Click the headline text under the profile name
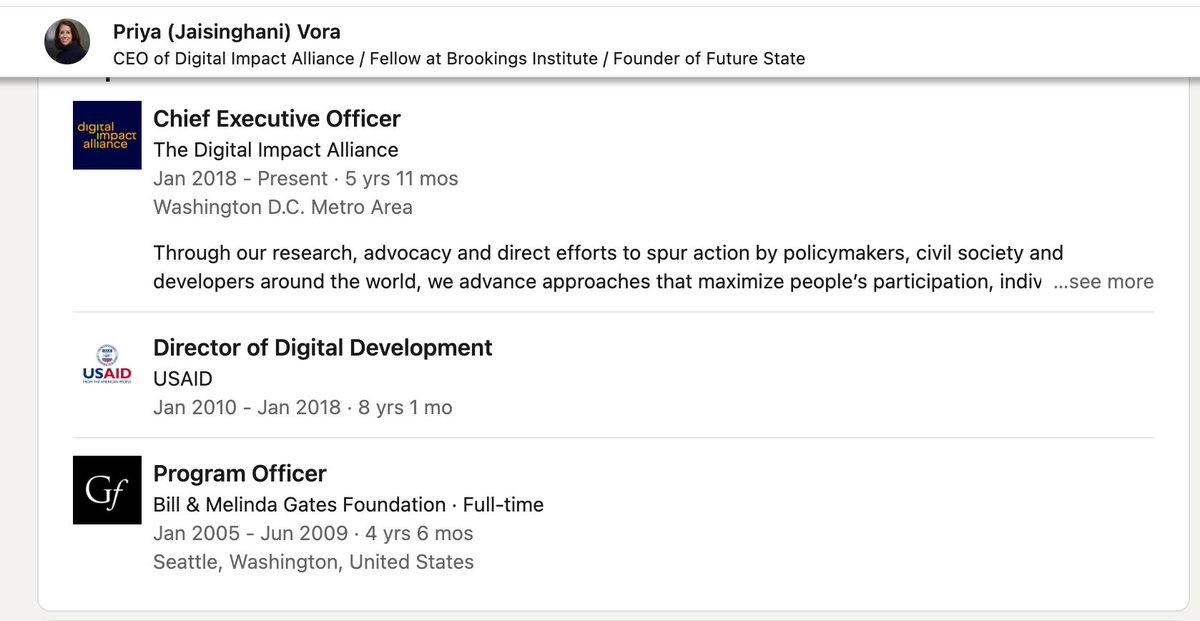Viewport: 1200px width, 621px height. click(459, 58)
